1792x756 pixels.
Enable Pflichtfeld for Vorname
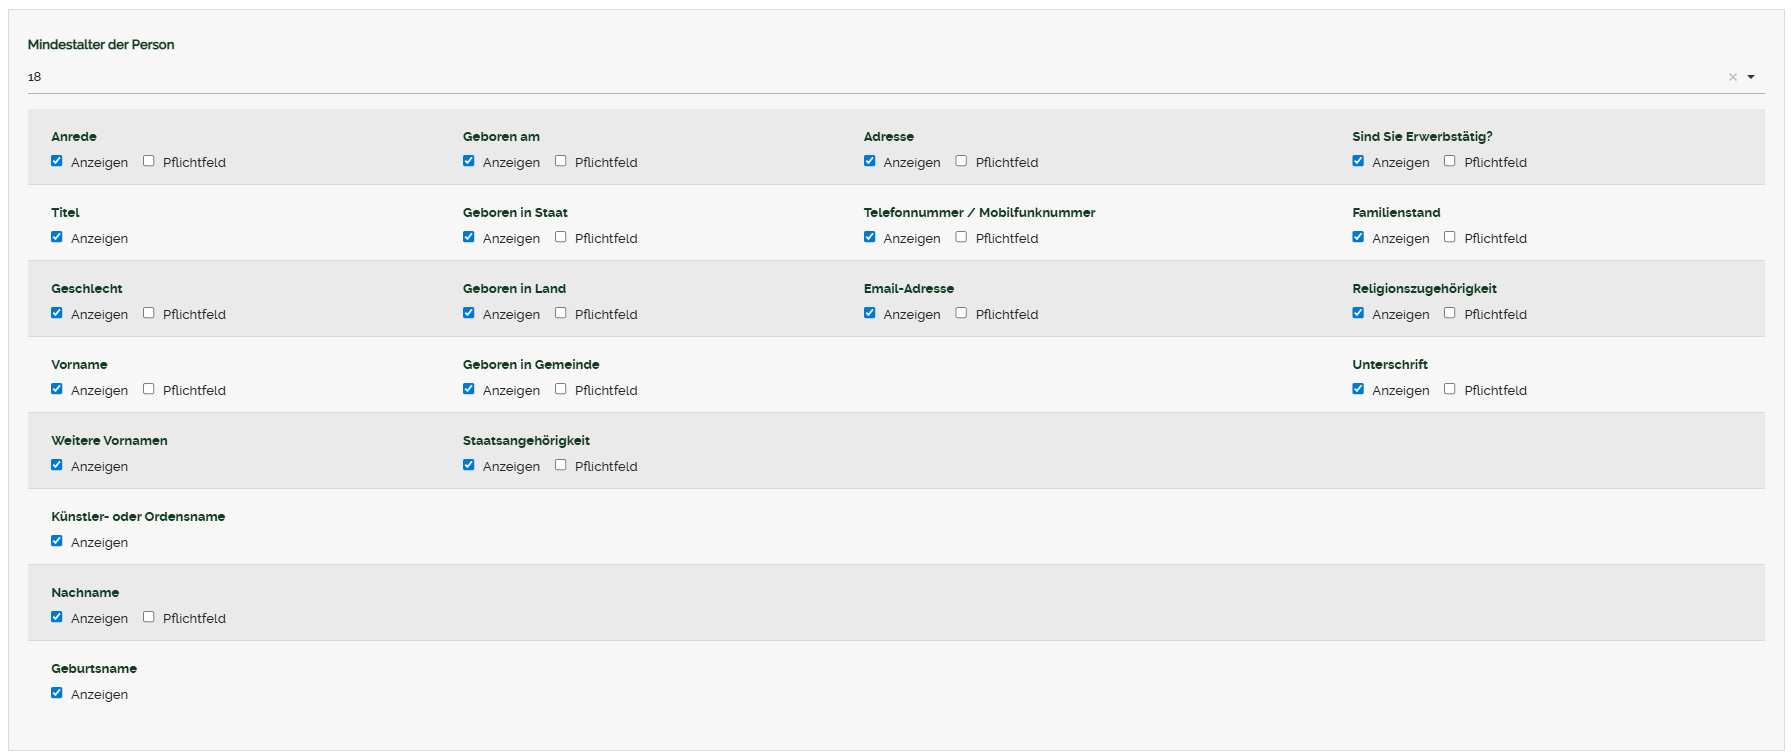[x=149, y=389]
